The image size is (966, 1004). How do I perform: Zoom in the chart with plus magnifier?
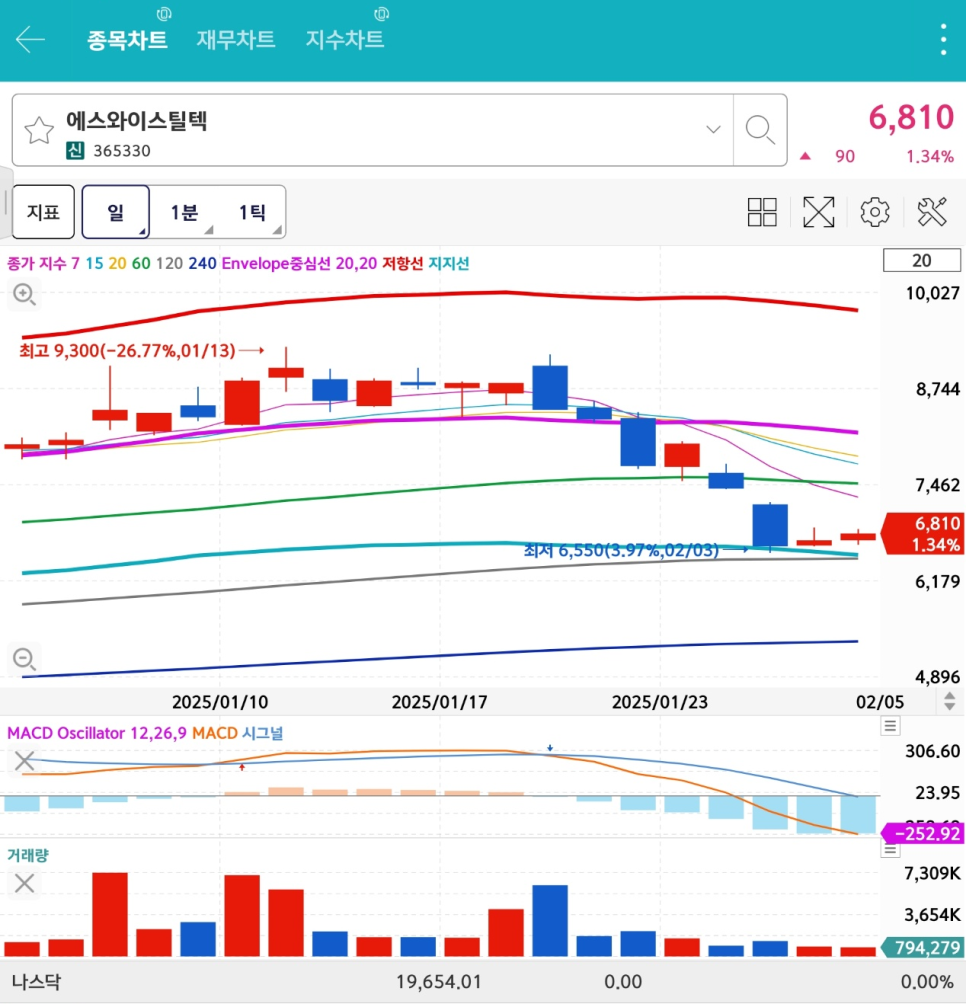tap(24, 295)
